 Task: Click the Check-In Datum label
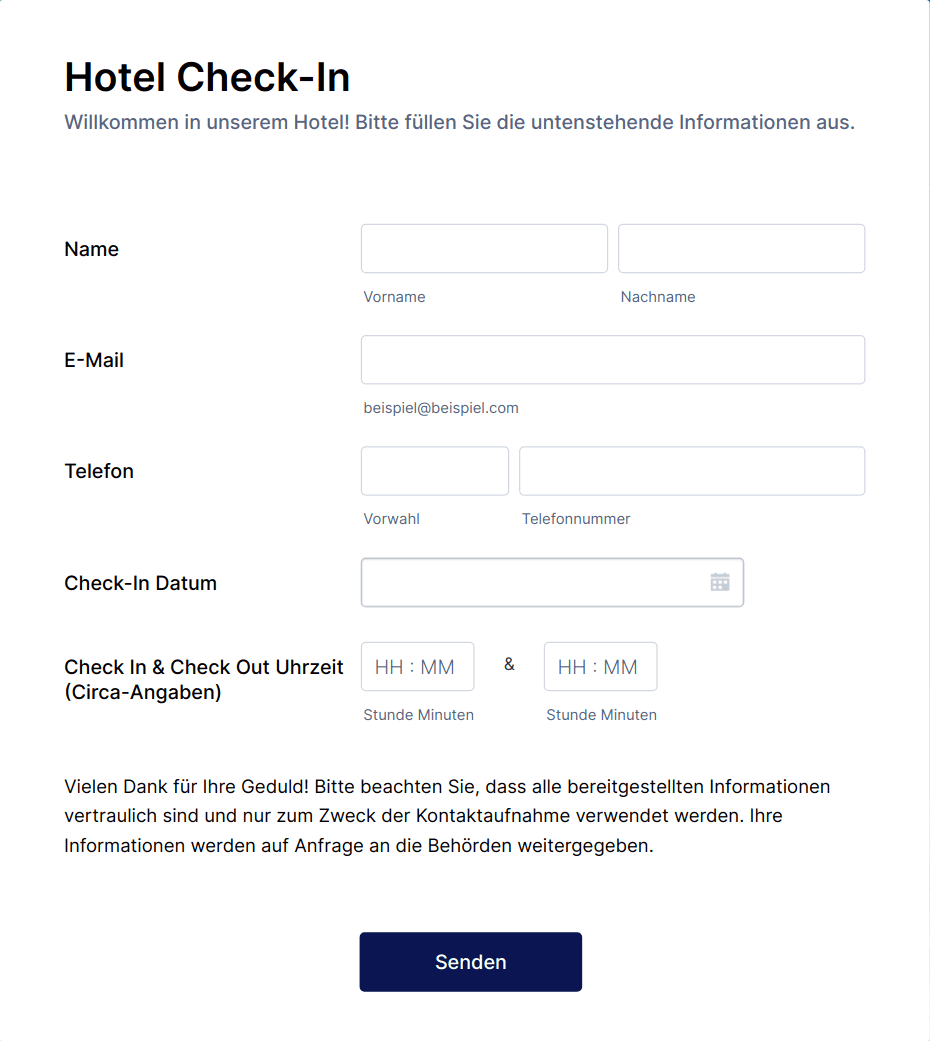click(141, 583)
